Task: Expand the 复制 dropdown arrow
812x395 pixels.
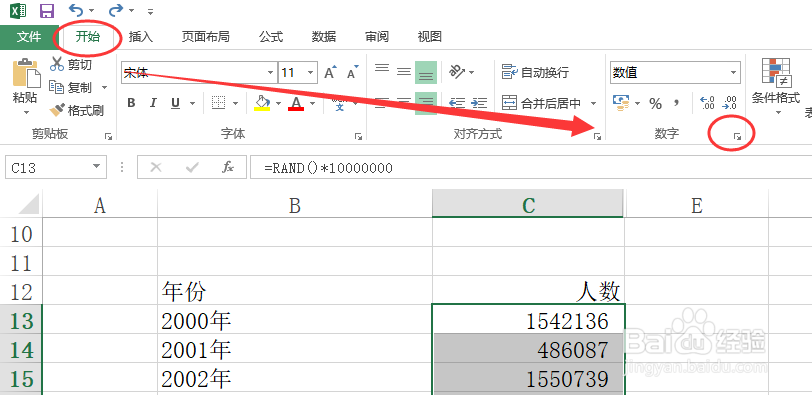Action: tap(104, 88)
